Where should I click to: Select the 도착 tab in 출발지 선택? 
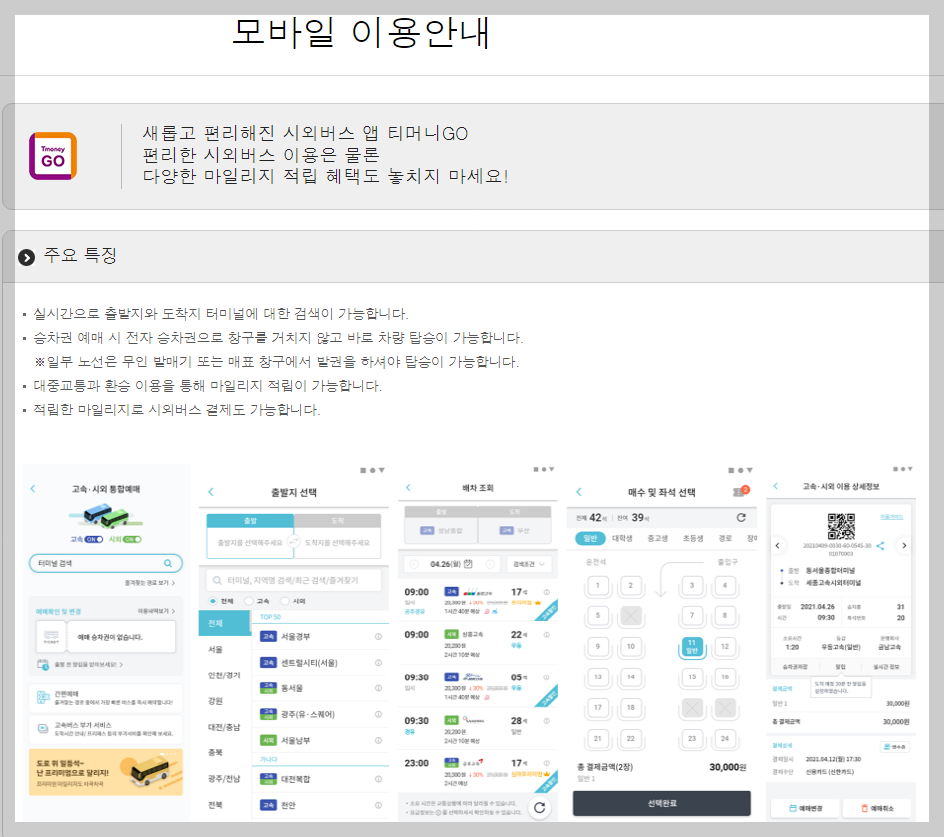click(337, 520)
